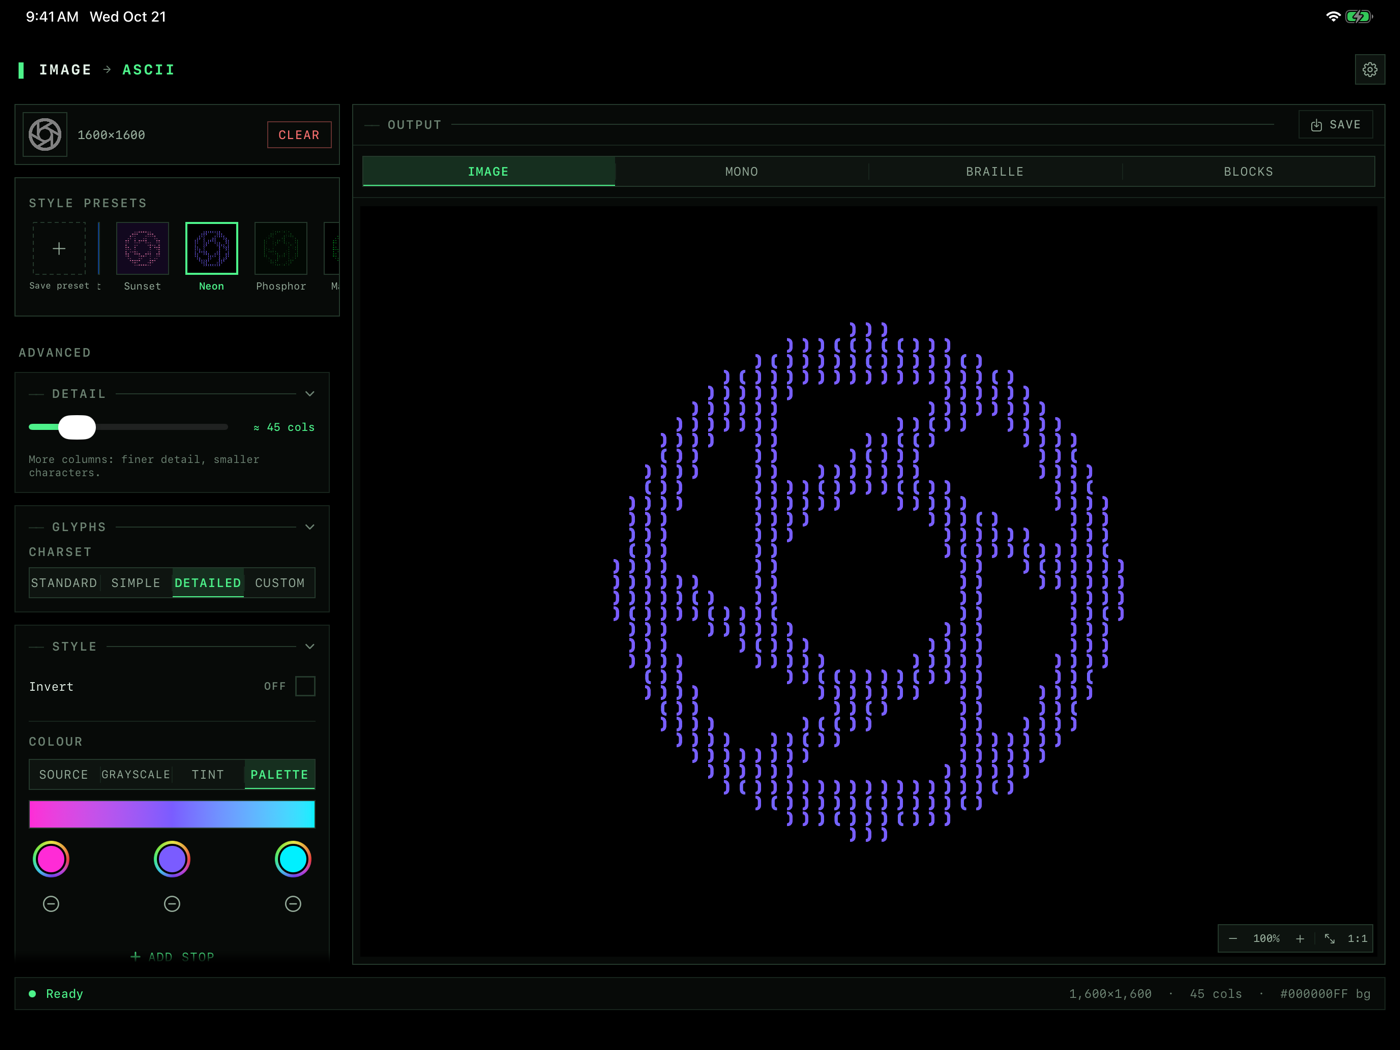Click the palette gradient bar
The height and width of the screenshot is (1050, 1400).
(172, 814)
